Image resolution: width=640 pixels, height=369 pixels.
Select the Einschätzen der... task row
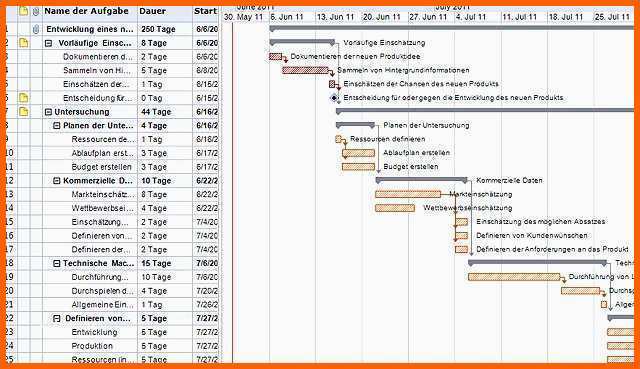click(x=96, y=84)
